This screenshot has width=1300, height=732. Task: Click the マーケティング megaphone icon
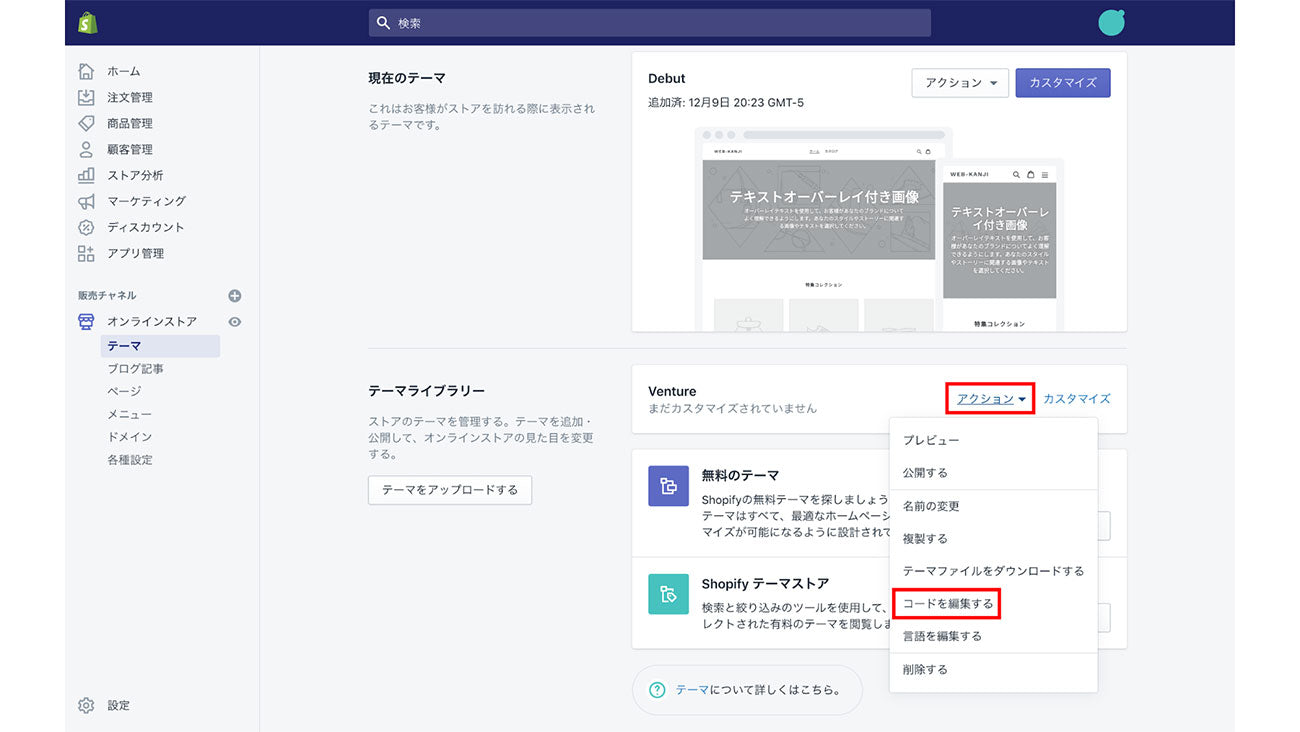[x=86, y=201]
